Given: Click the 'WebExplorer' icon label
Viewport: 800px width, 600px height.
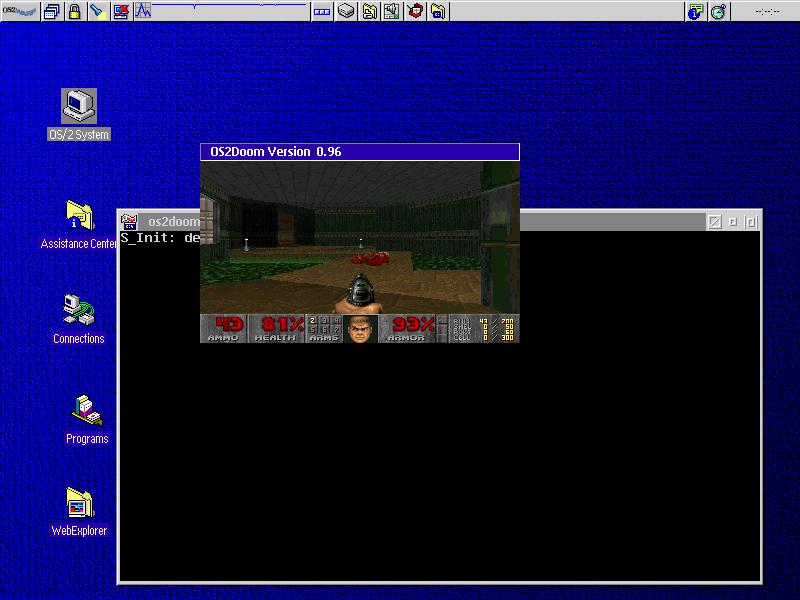Looking at the screenshot, I should tap(79, 531).
